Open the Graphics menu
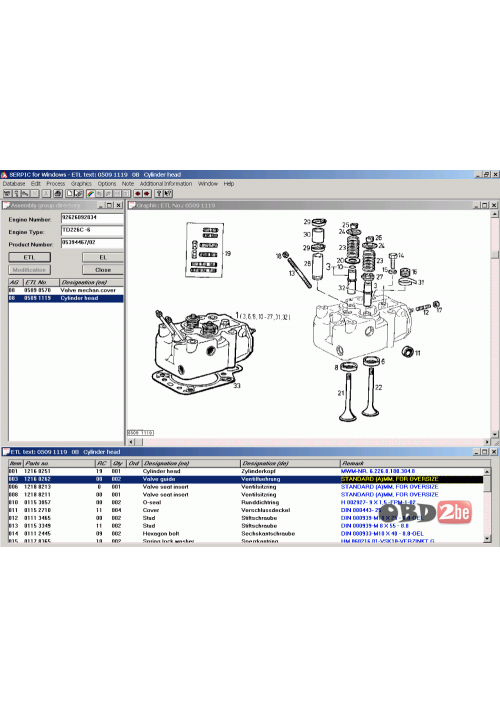Image resolution: width=500 pixels, height=717 pixels. pos(81,183)
